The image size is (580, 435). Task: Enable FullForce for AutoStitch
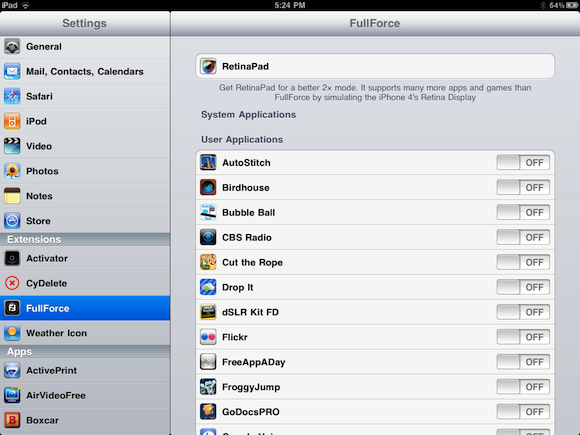[523, 162]
